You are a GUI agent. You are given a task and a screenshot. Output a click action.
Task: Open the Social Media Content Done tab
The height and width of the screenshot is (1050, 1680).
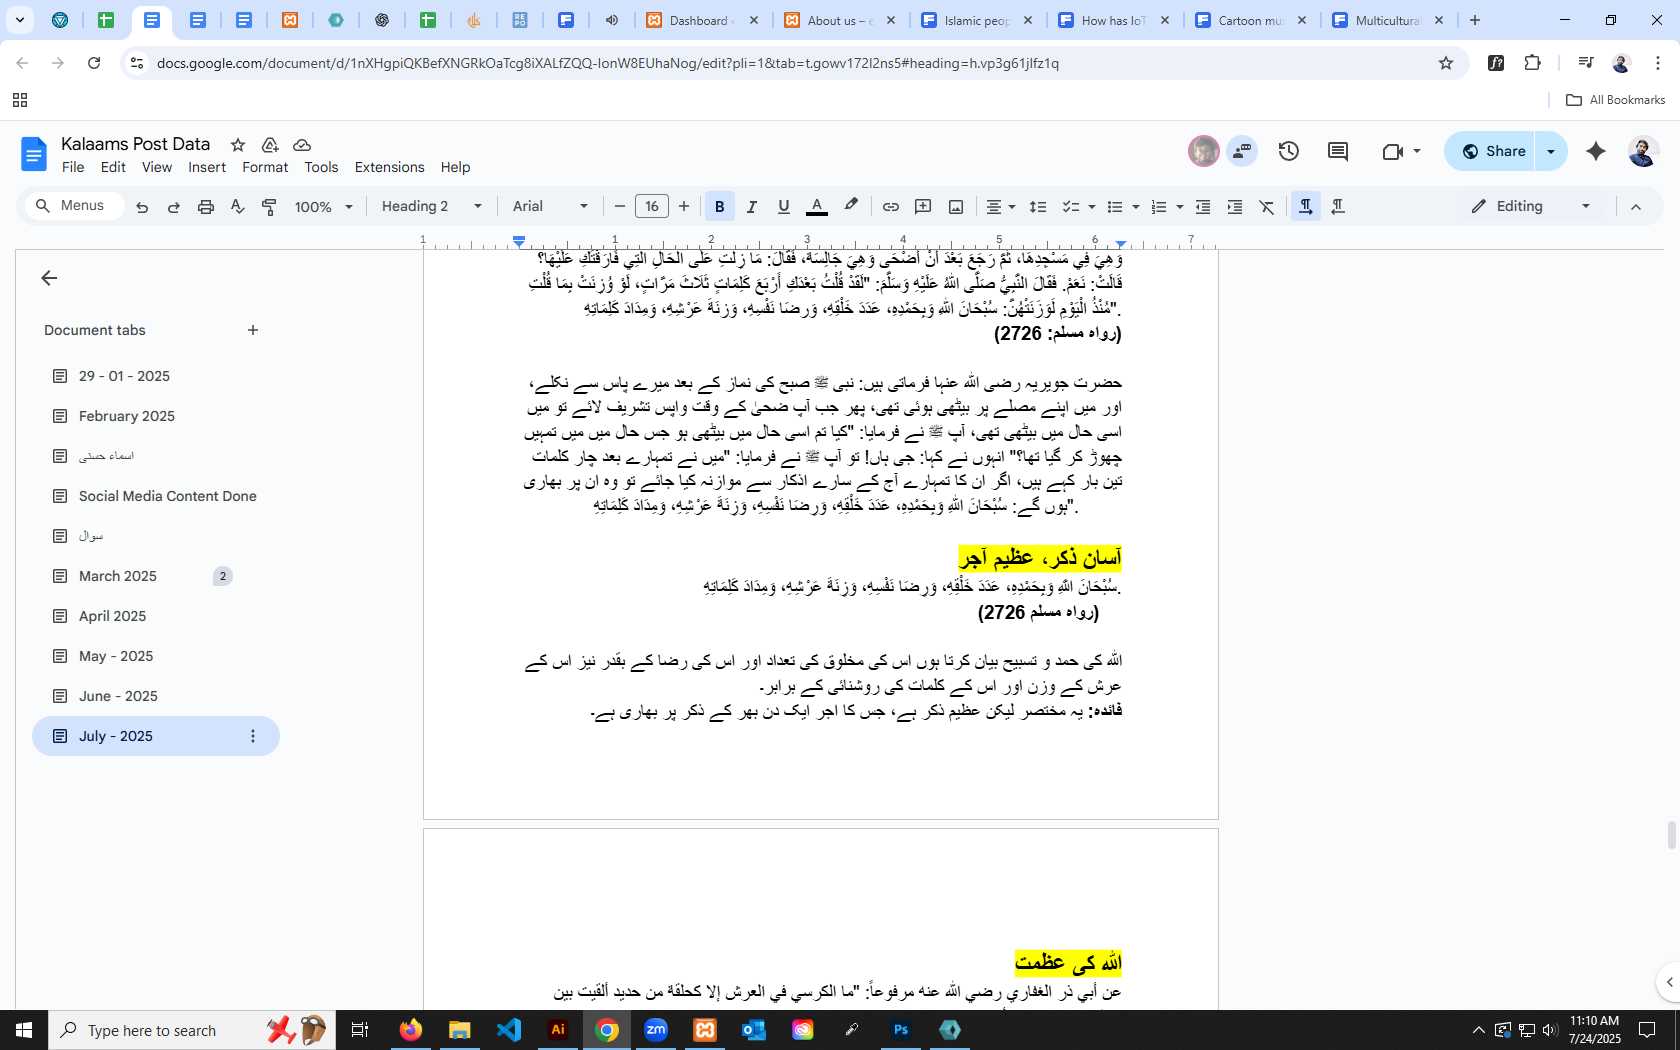(x=168, y=496)
